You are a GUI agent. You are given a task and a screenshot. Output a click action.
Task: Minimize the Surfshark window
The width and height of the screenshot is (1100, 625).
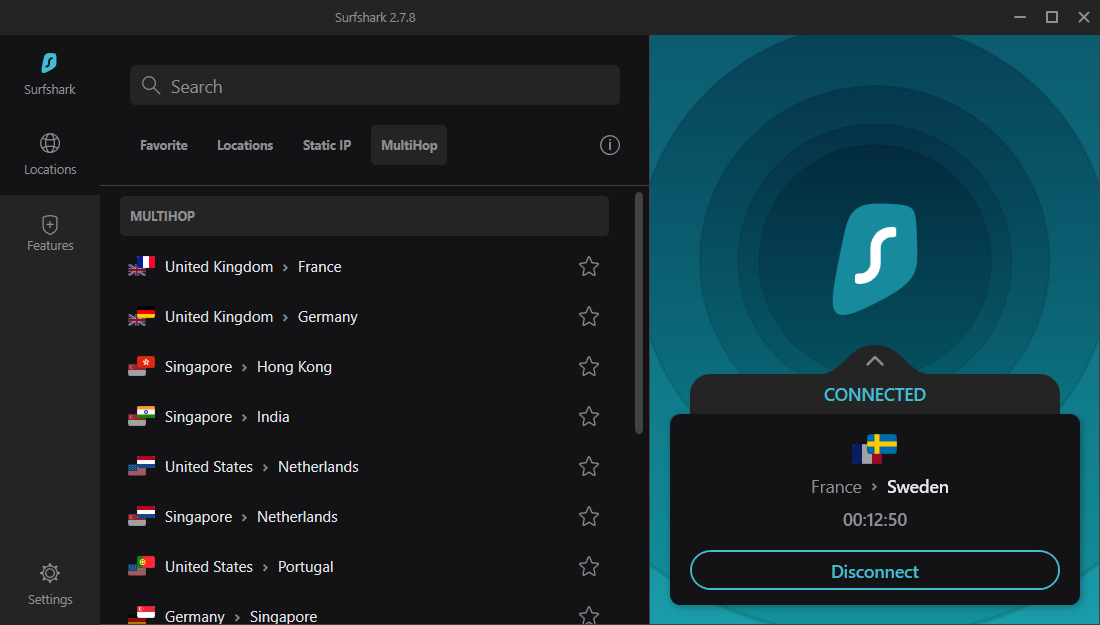point(1020,17)
